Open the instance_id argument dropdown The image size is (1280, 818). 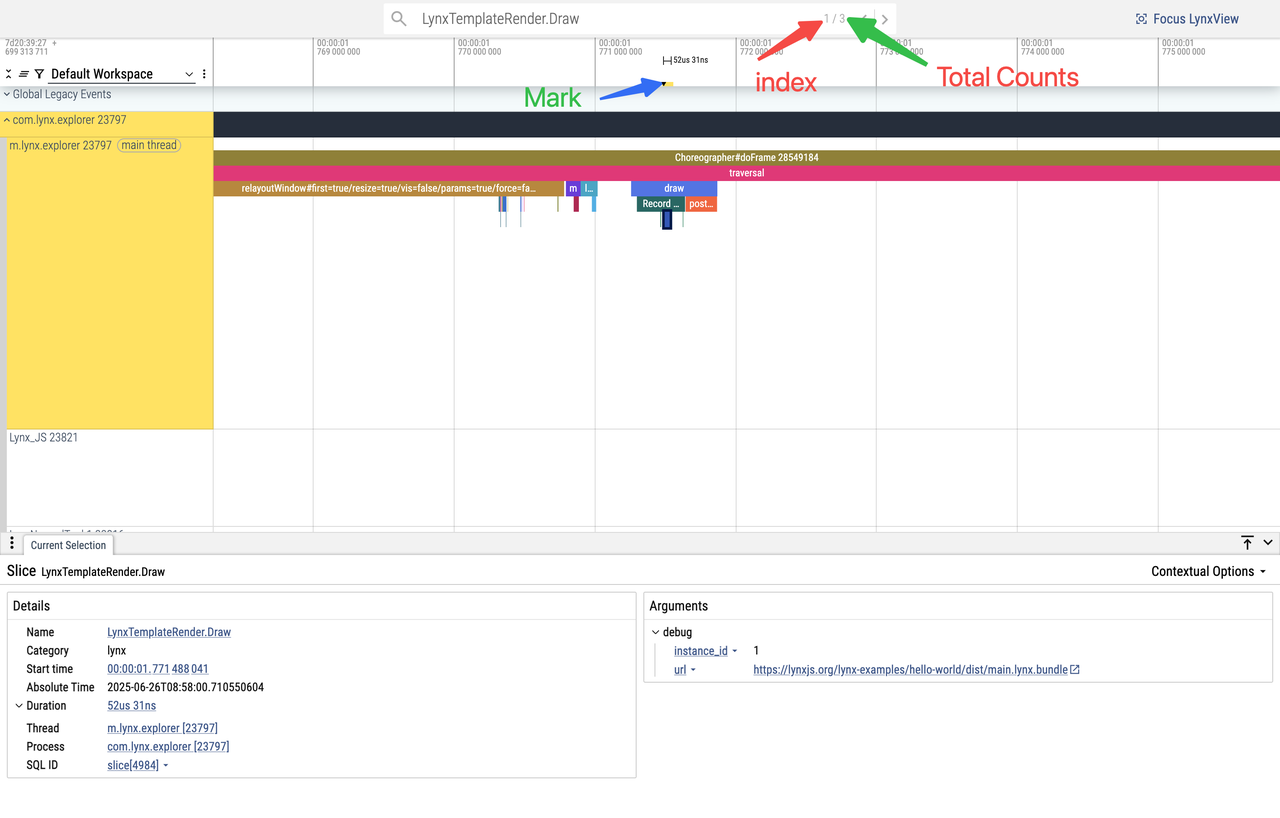706,651
